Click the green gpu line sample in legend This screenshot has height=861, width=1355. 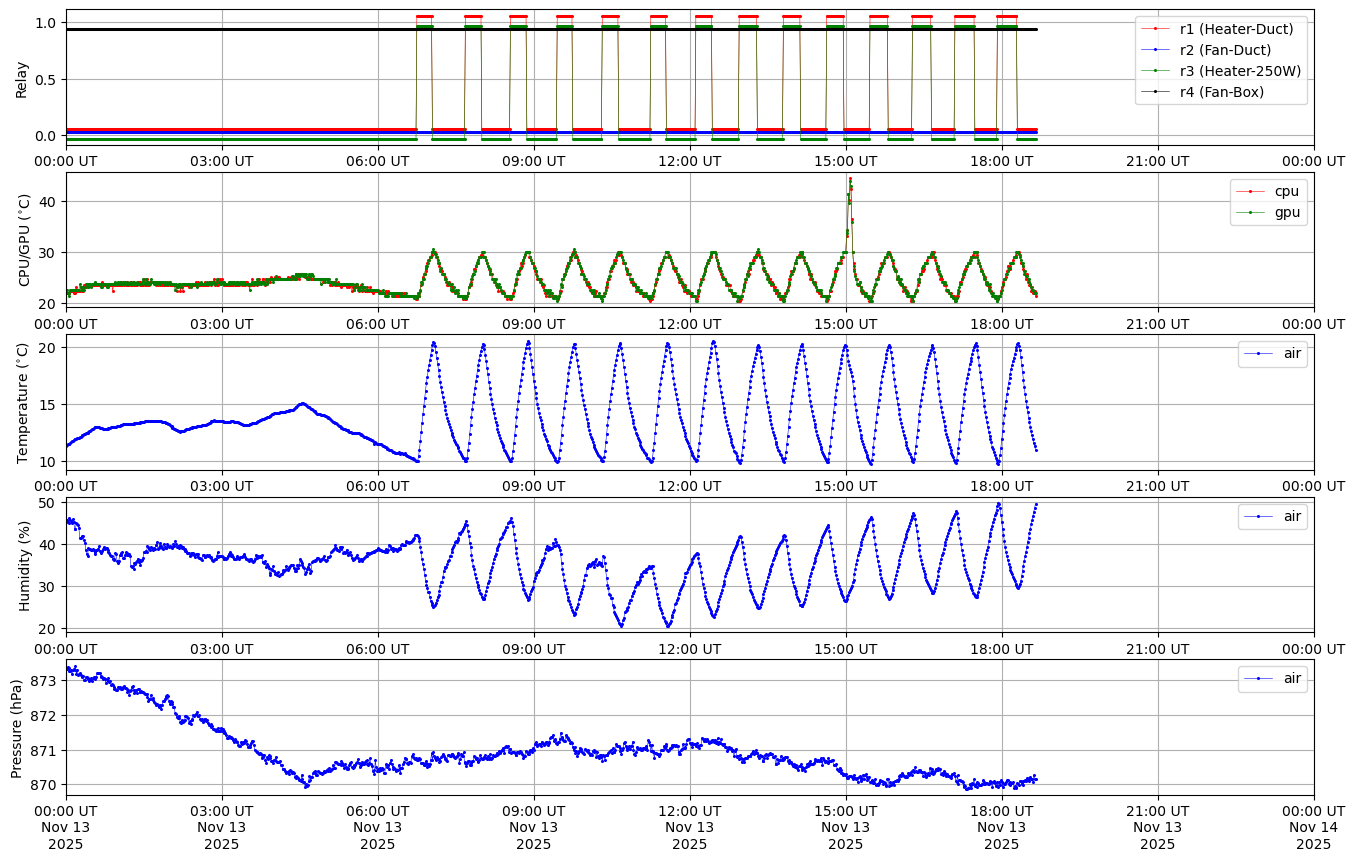[1252, 212]
